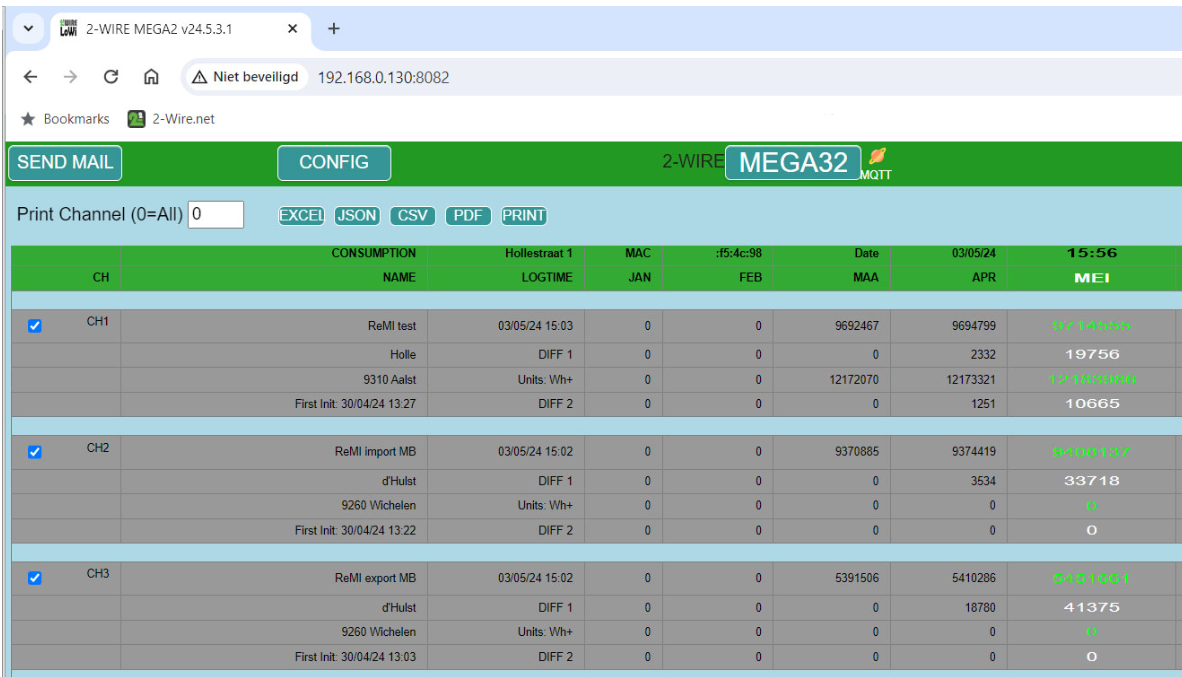This screenshot has height=677, width=1182.
Task: Click the MEI value 19756
Action: 1092,354
